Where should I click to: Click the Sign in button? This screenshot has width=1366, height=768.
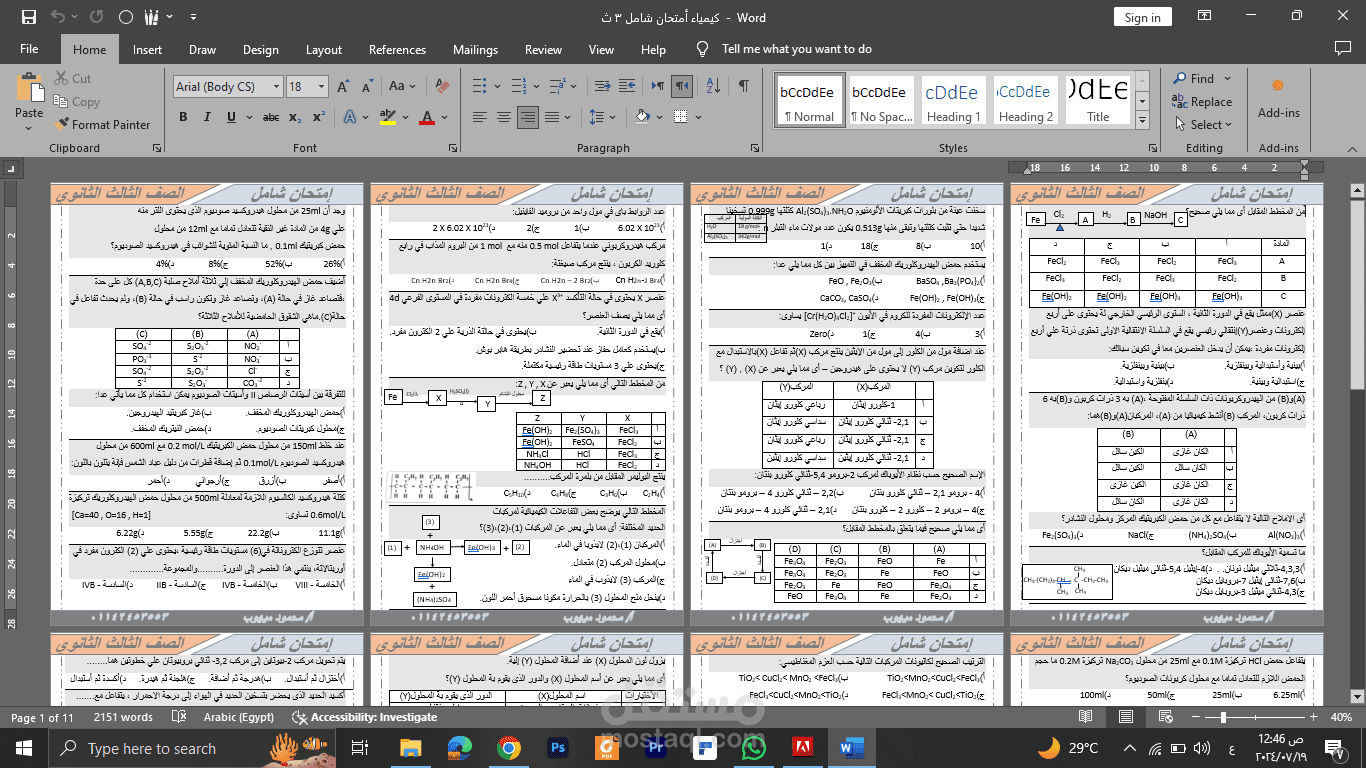pyautogui.click(x=1142, y=17)
